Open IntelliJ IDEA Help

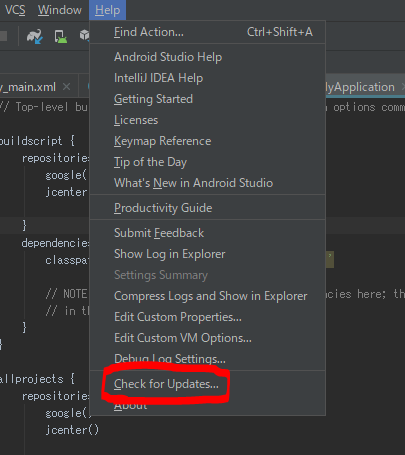pos(207,78)
